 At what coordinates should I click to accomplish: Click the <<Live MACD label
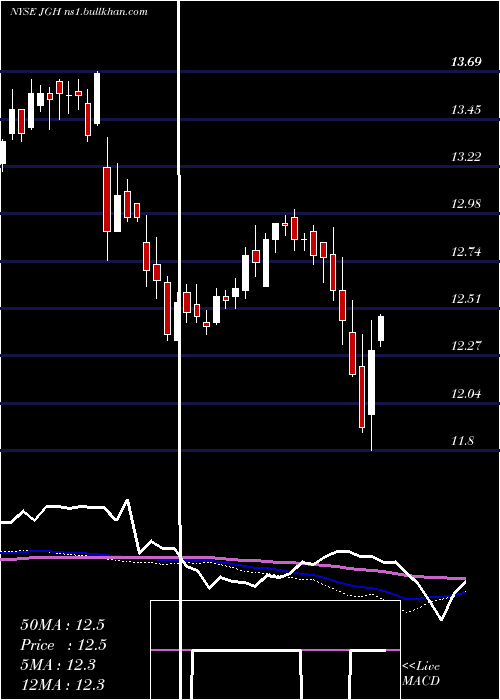click(421, 673)
